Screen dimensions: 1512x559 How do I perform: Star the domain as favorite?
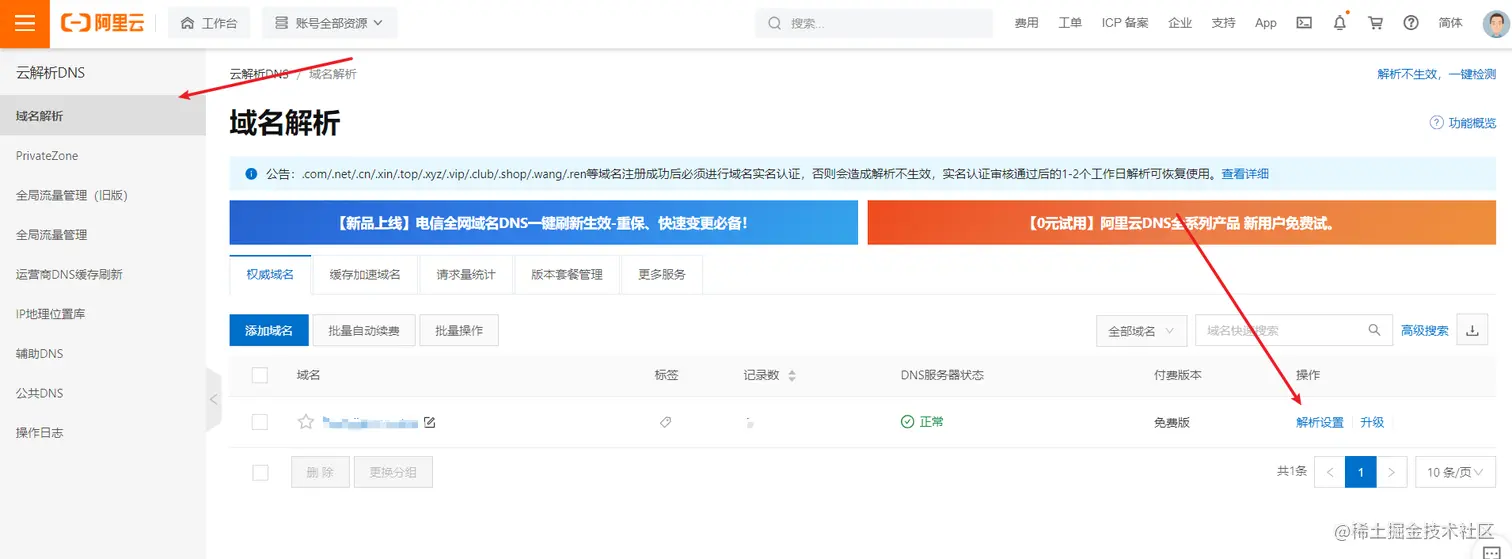click(x=306, y=422)
